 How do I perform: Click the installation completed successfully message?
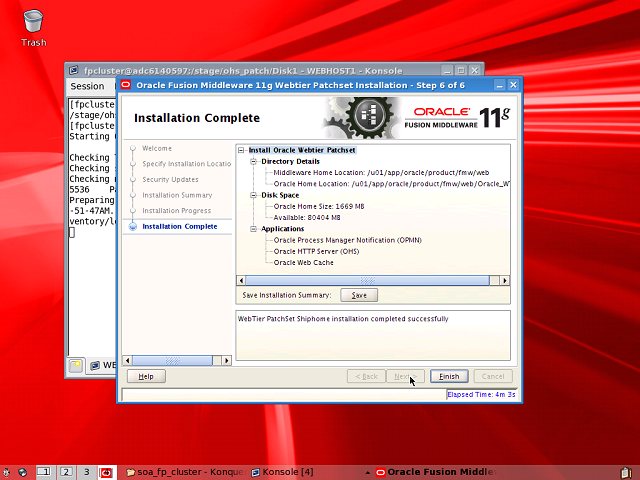coord(343,319)
